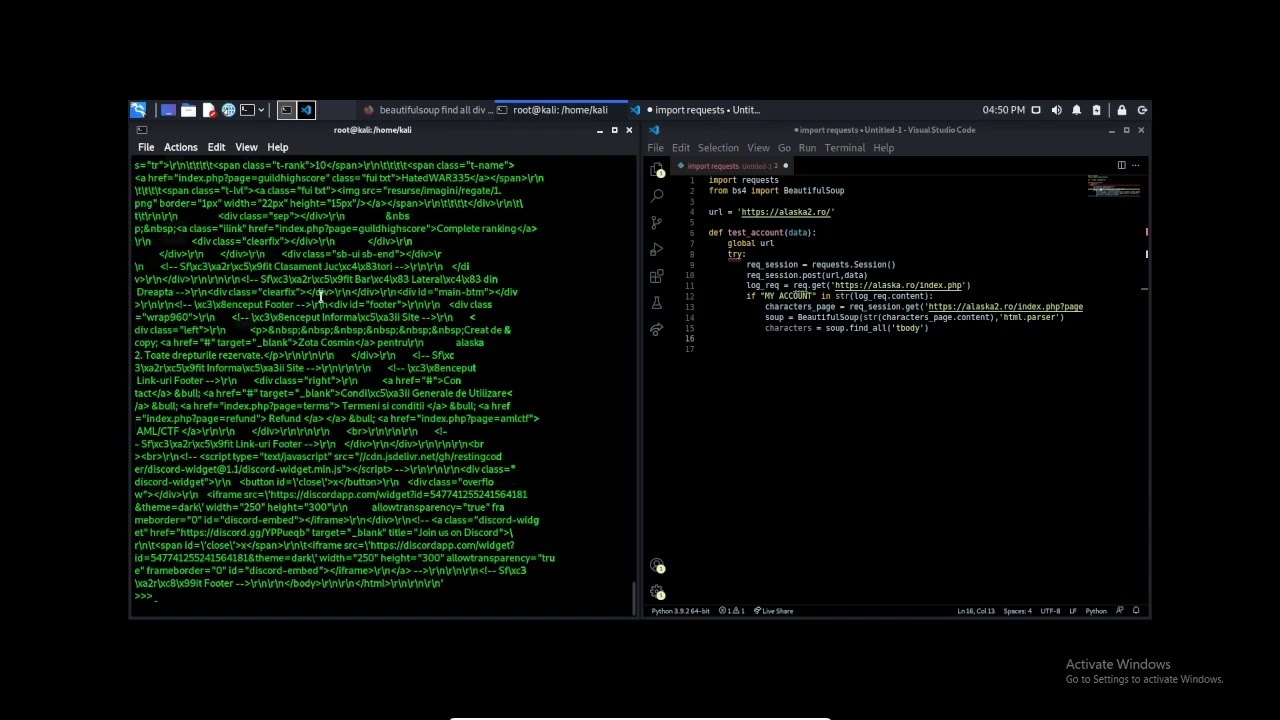Open https://alaska2.ro/ URL in code
The image size is (1280, 720).
pos(786,212)
